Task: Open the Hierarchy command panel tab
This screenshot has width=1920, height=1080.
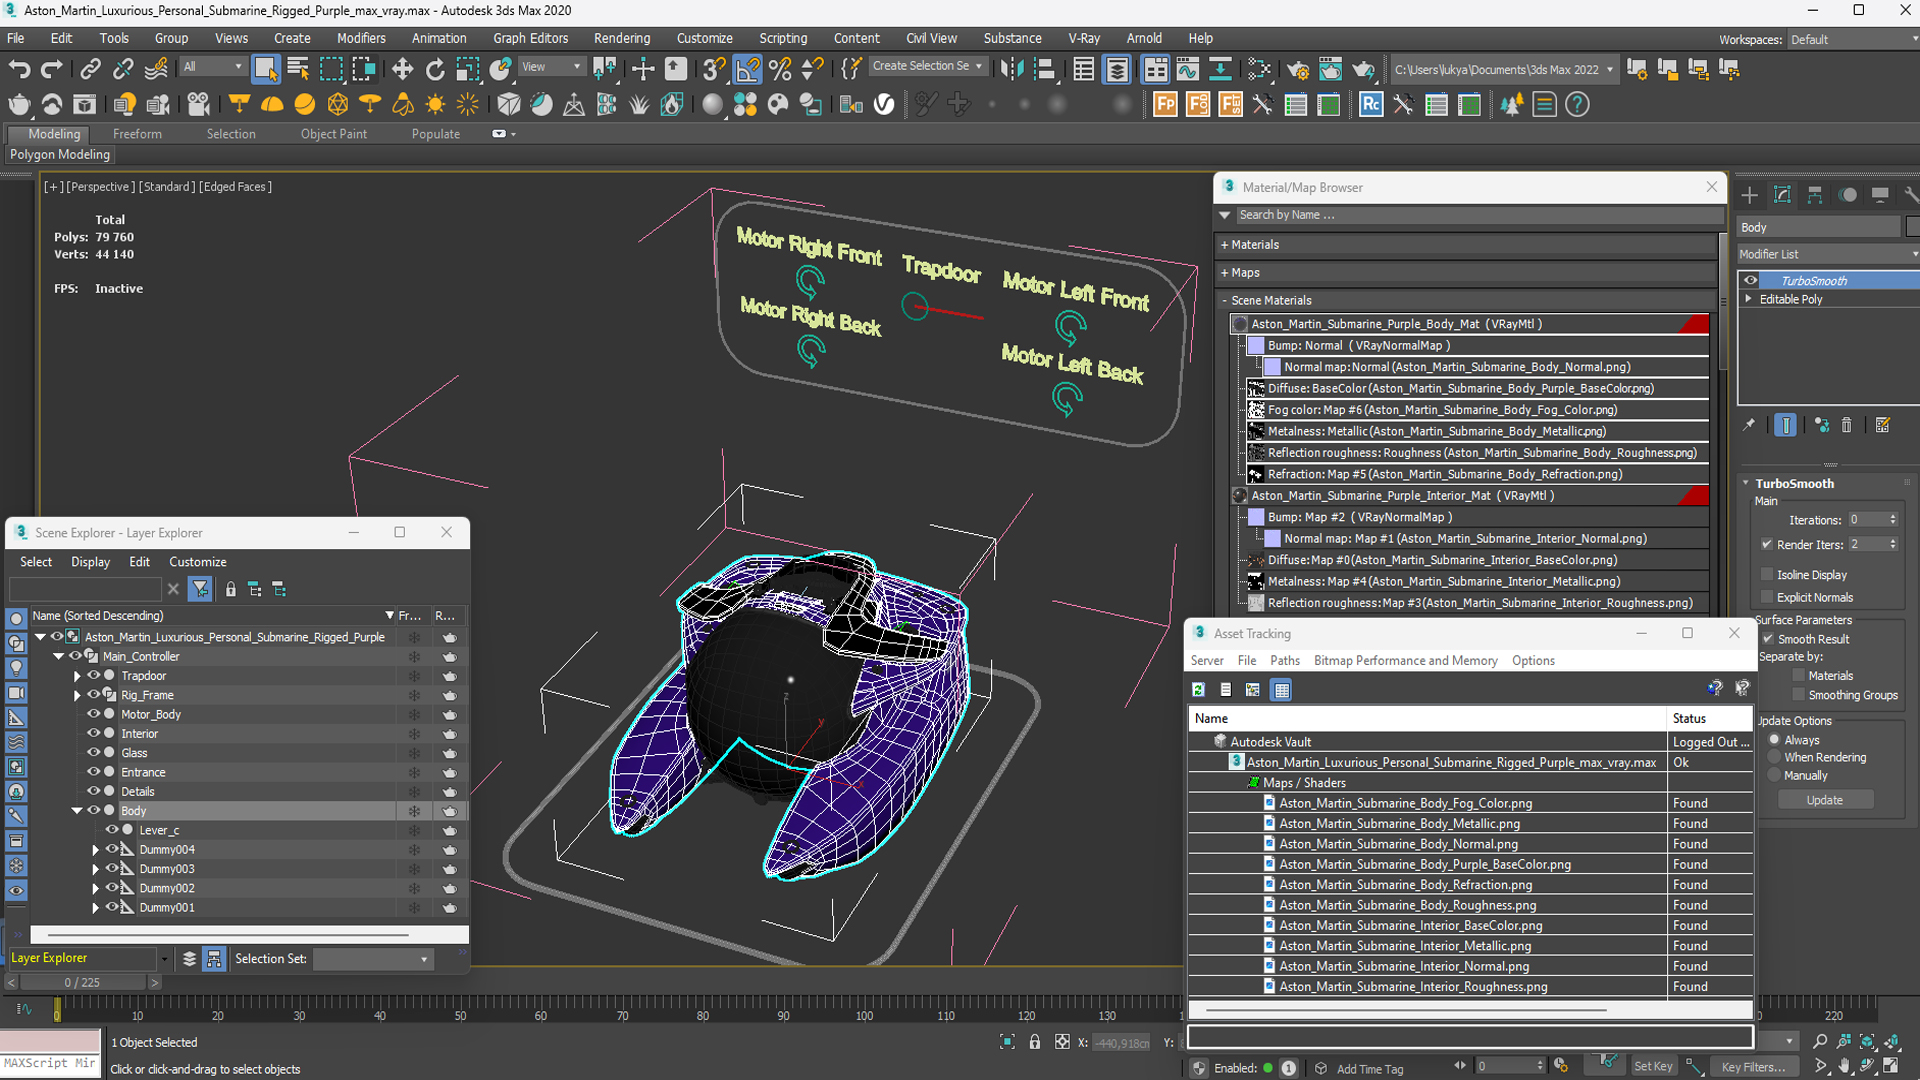Action: click(1815, 195)
